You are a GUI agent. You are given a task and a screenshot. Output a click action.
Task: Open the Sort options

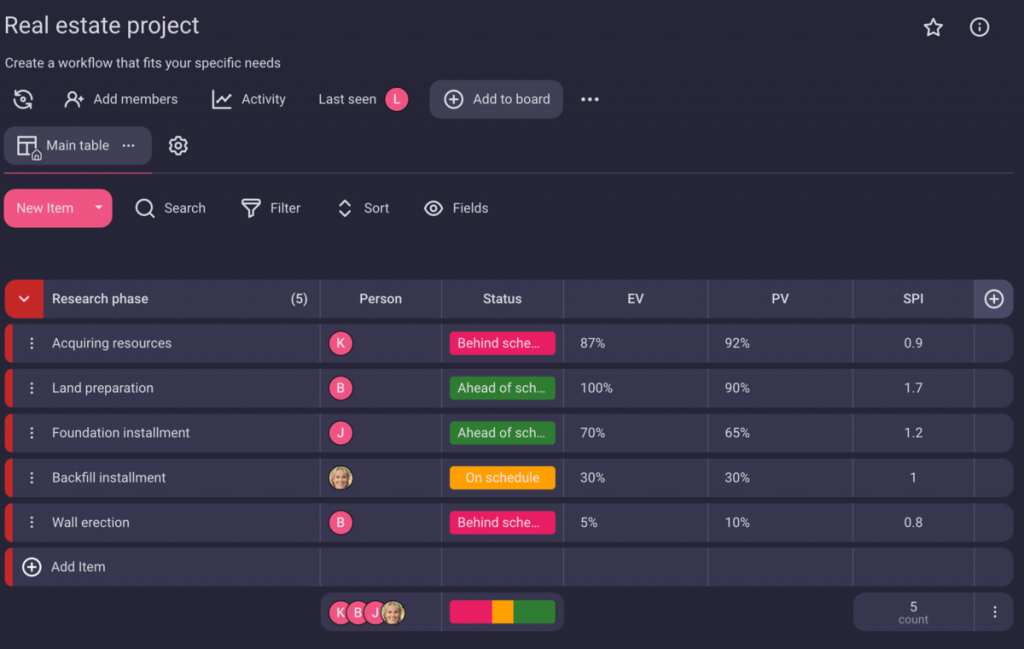coord(363,208)
